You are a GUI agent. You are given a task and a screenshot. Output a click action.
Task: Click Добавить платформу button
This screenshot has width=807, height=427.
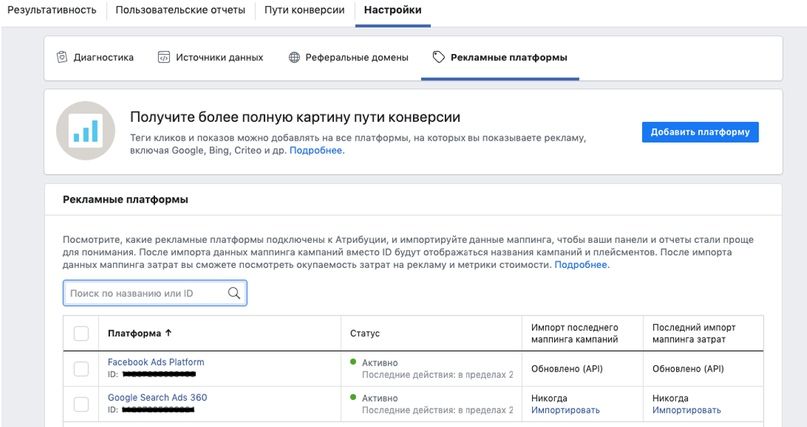[x=700, y=132]
